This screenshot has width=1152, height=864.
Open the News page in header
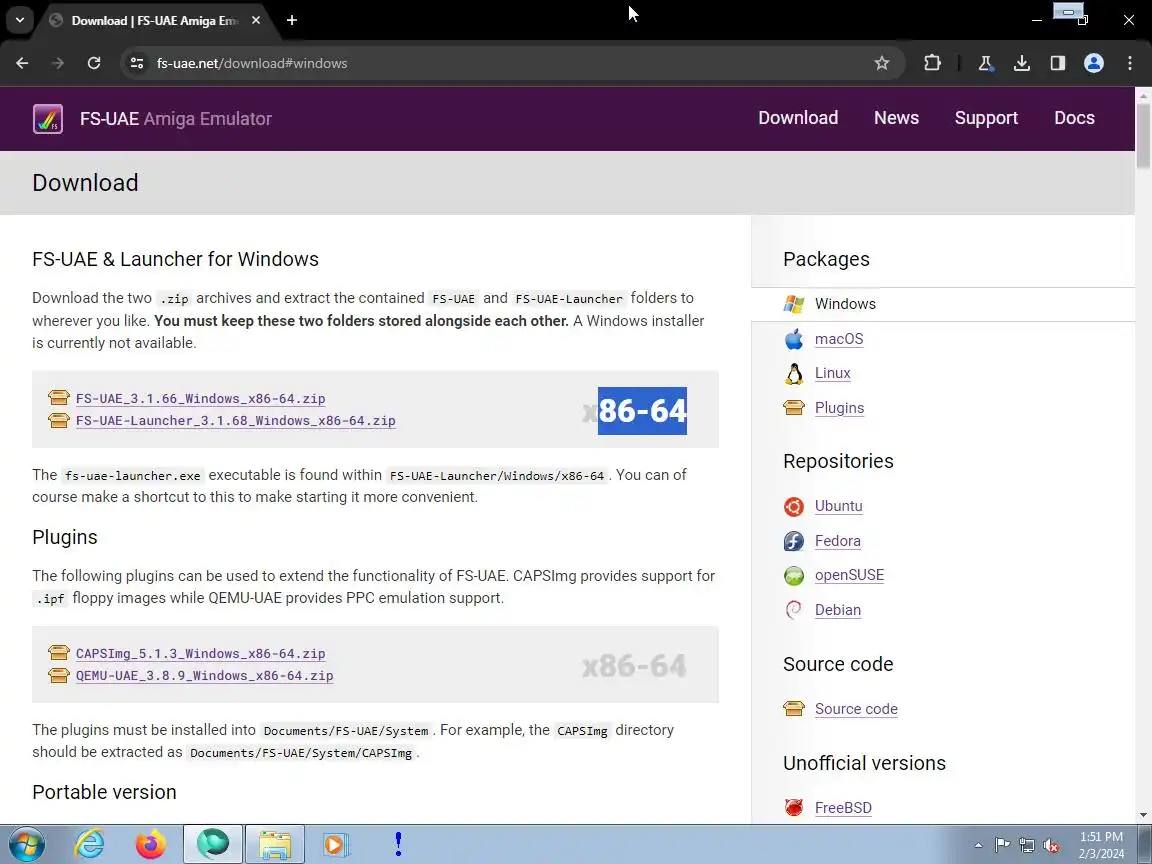click(x=896, y=118)
